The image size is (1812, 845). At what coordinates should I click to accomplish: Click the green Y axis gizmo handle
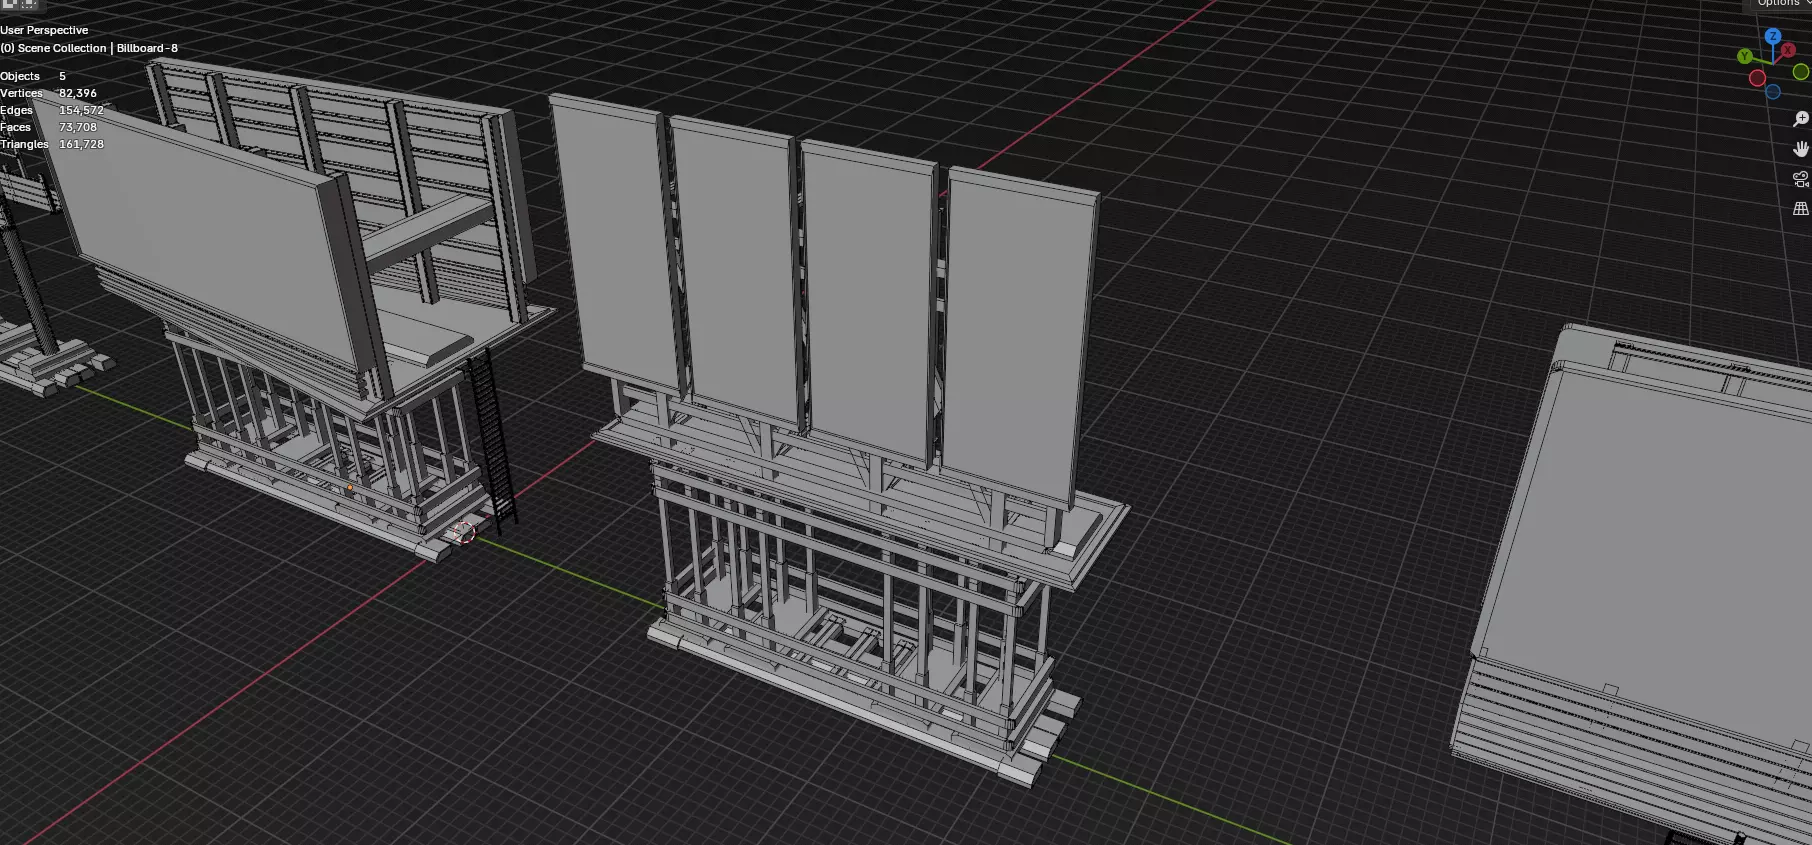1745,57
